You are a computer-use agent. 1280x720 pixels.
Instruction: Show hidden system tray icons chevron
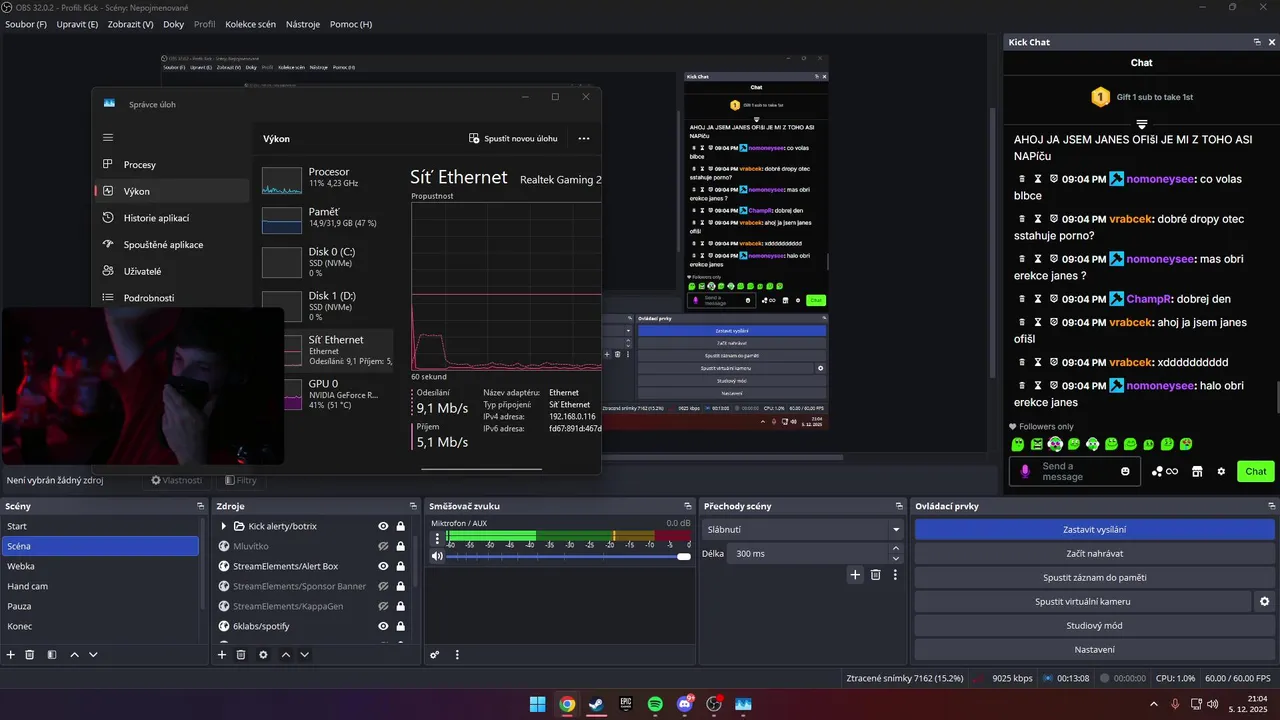coord(1154,704)
